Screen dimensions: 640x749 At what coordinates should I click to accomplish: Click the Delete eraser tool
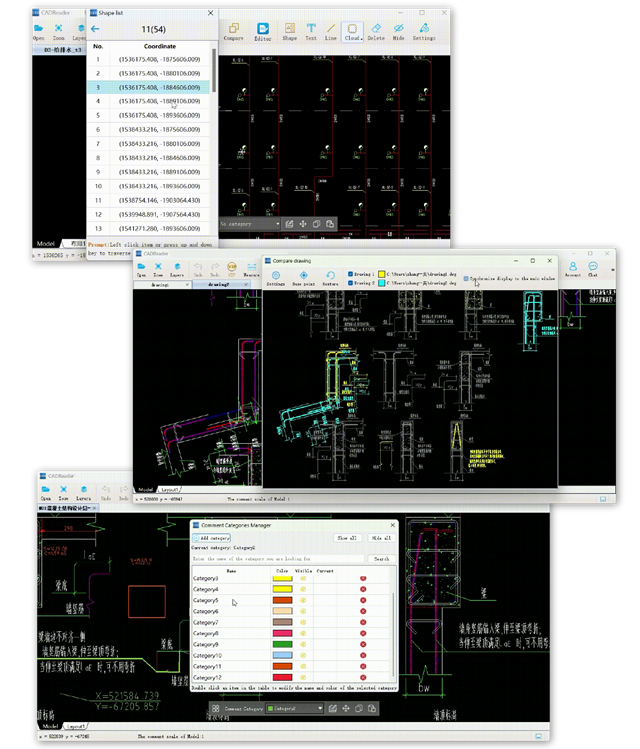376,32
